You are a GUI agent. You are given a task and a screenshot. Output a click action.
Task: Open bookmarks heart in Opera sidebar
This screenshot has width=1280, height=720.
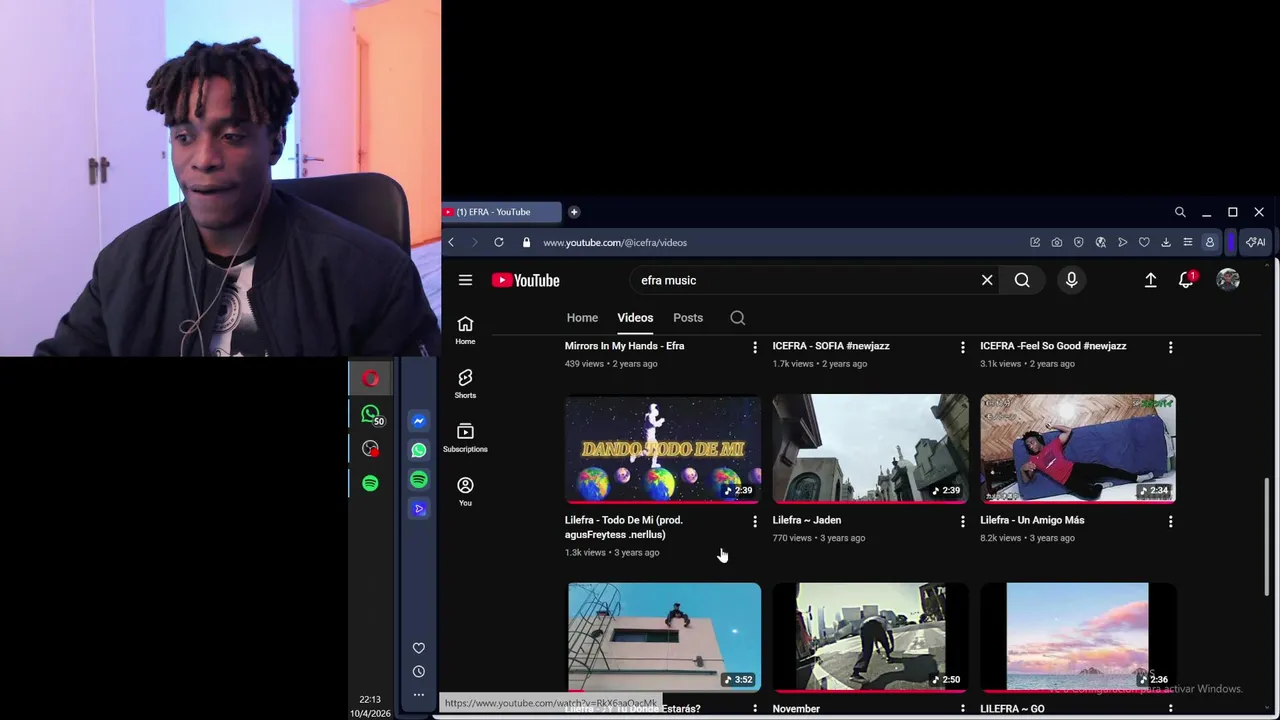click(x=419, y=648)
